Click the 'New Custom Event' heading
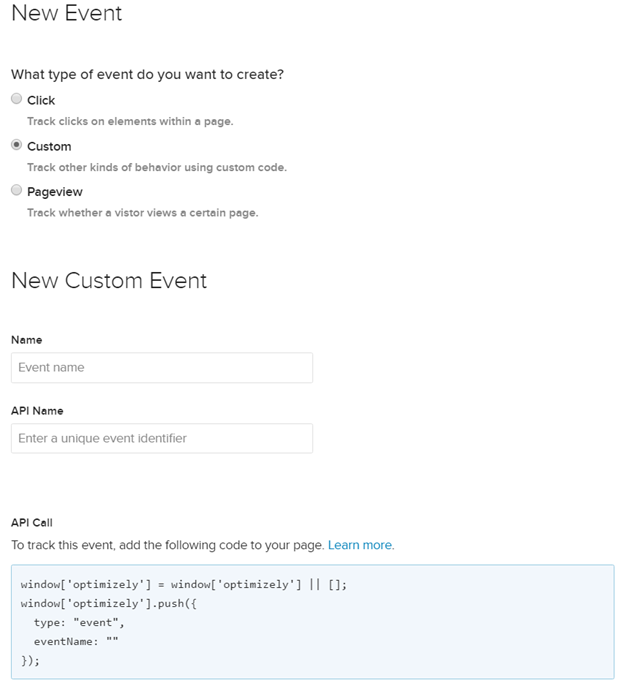 click(109, 280)
